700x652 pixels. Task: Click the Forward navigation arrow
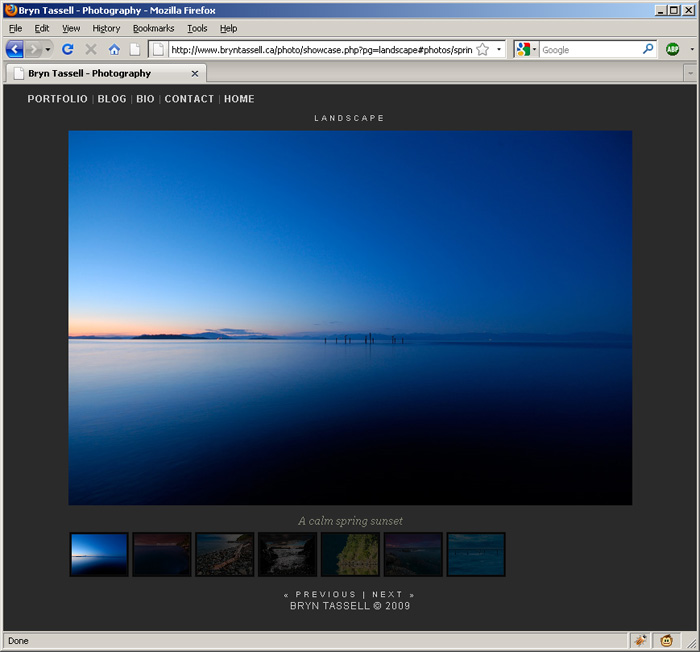pyautogui.click(x=33, y=49)
